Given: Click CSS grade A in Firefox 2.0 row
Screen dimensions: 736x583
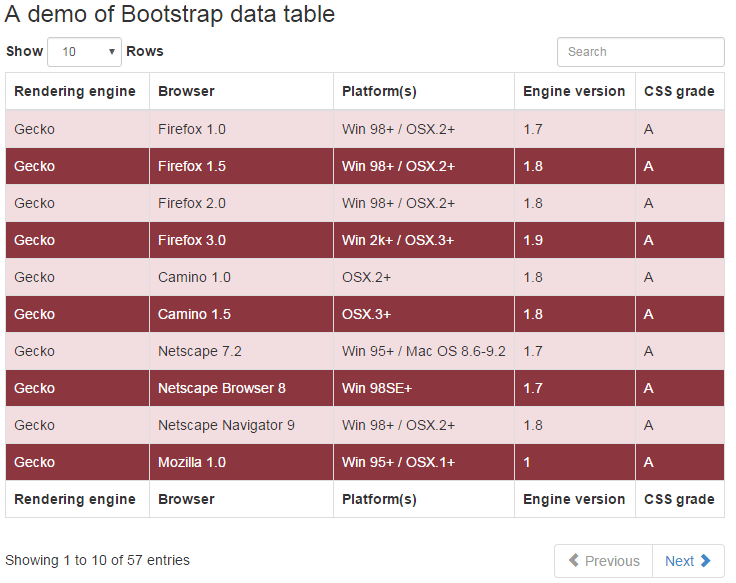Looking at the screenshot, I should tap(680, 203).
